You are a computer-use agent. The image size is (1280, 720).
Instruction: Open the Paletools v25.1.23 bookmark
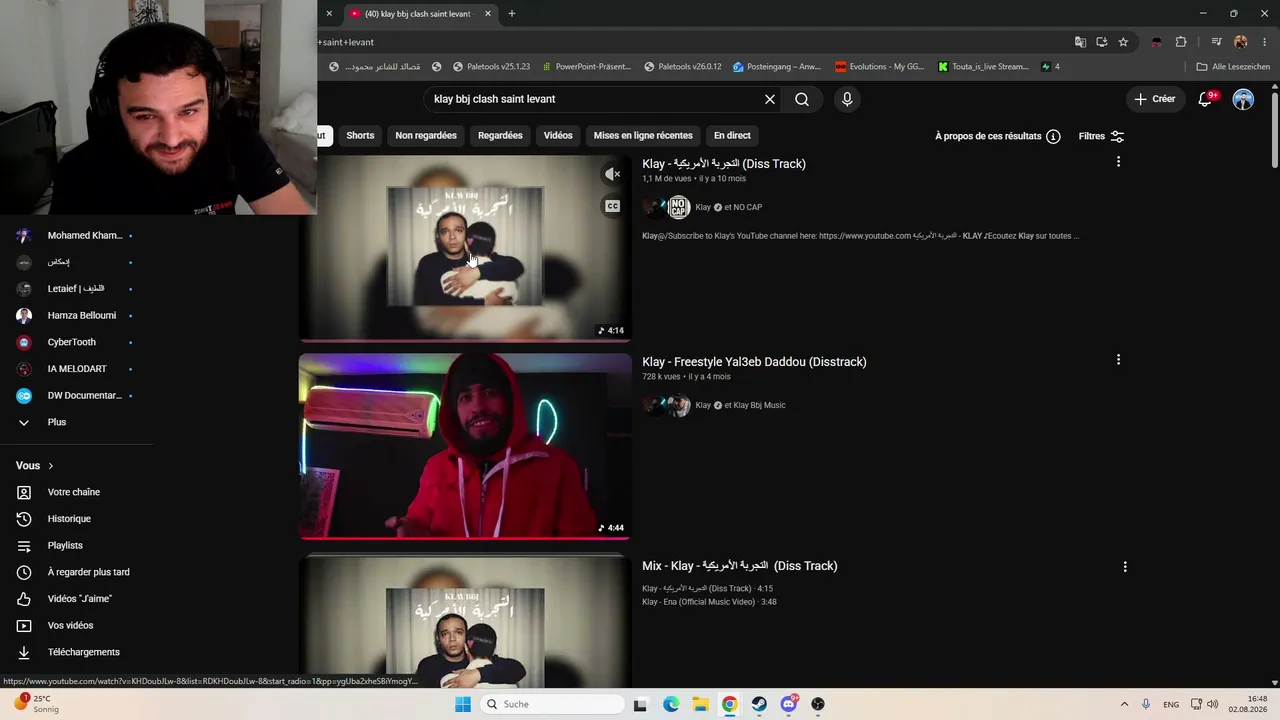(491, 67)
